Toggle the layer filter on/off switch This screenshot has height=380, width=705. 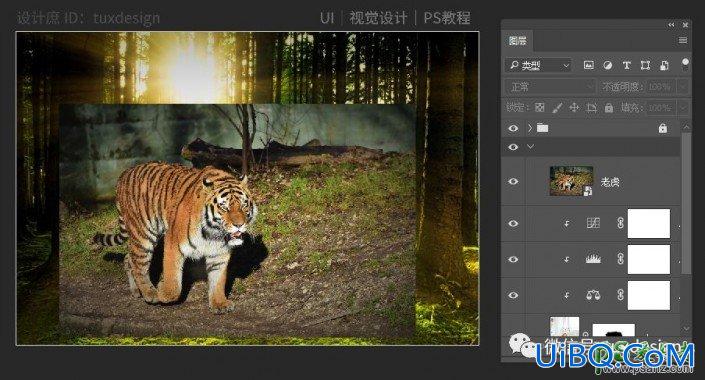685,64
